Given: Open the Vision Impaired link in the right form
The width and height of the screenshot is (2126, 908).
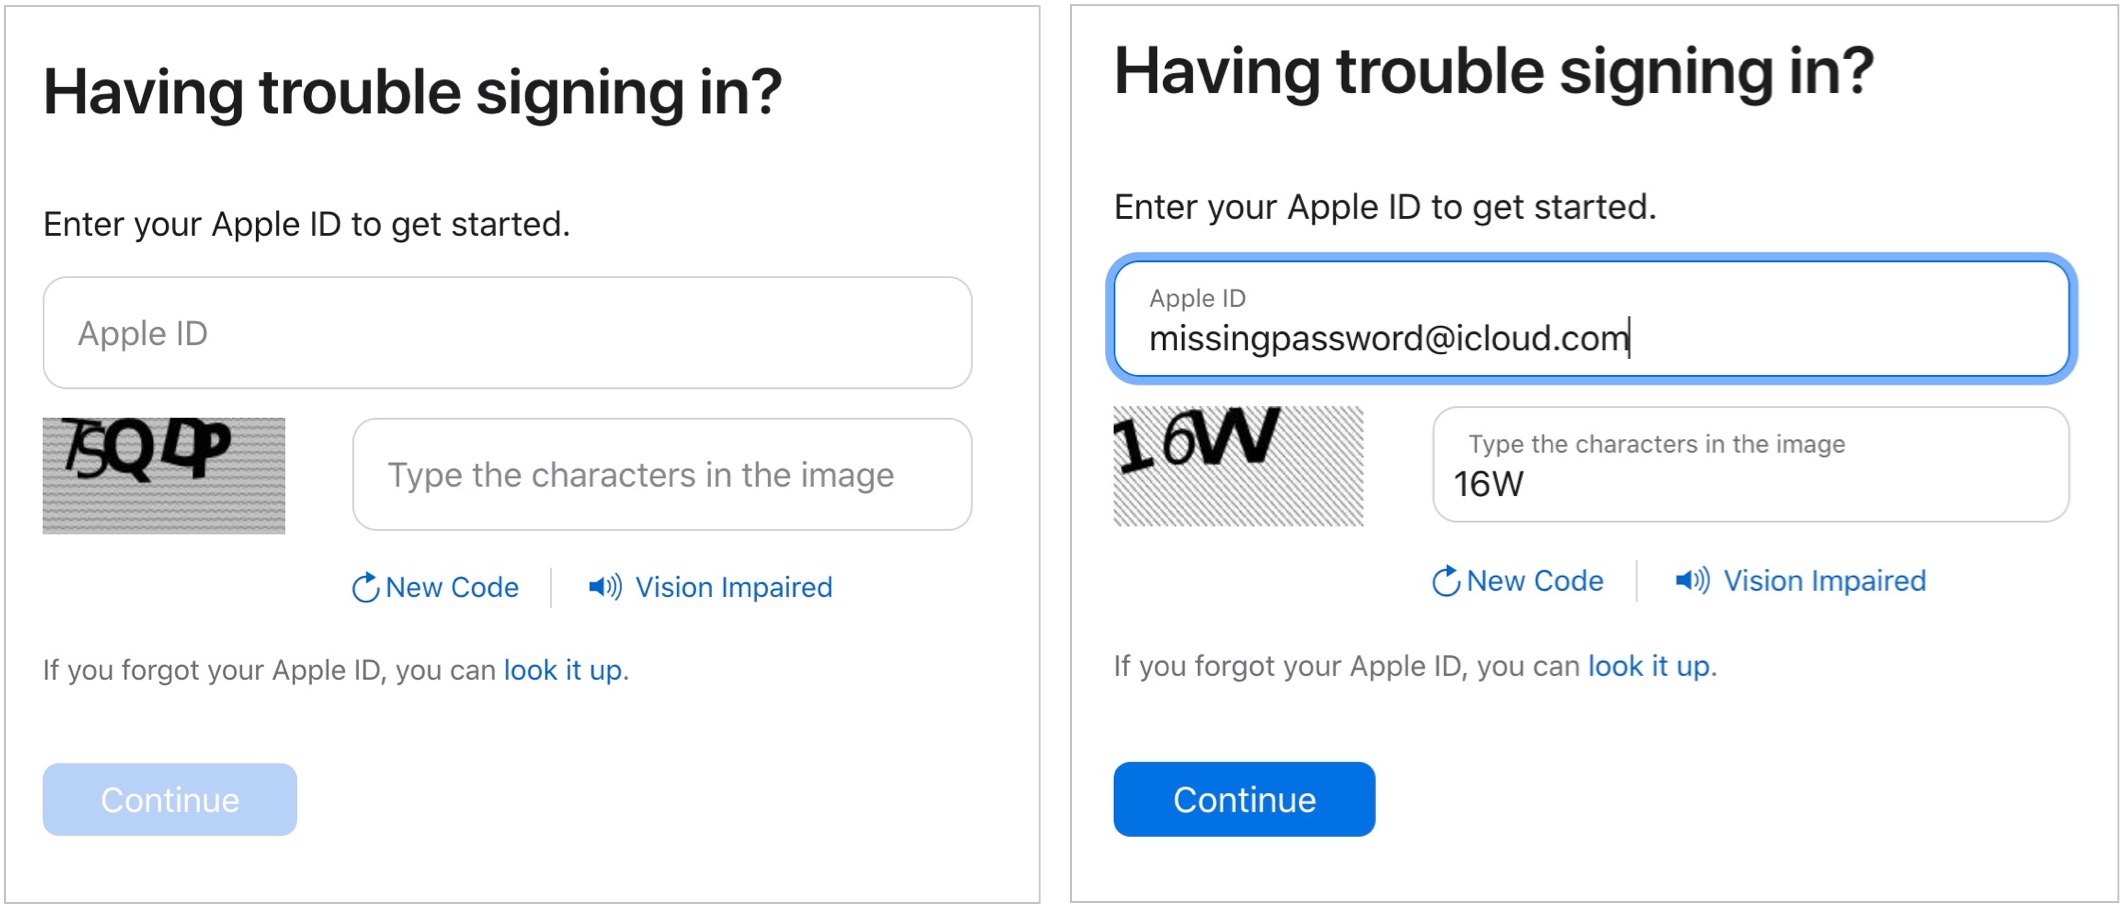Looking at the screenshot, I should click(1824, 581).
